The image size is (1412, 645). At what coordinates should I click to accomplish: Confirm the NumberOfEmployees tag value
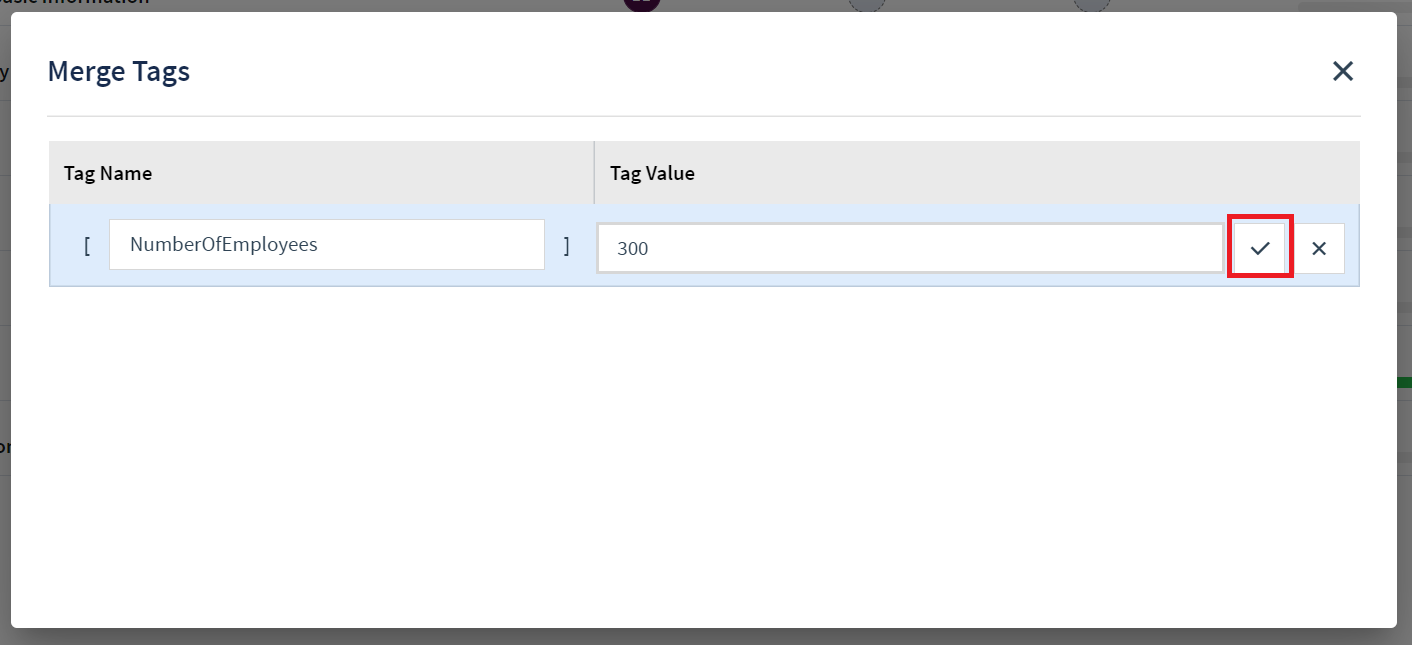pos(1259,247)
